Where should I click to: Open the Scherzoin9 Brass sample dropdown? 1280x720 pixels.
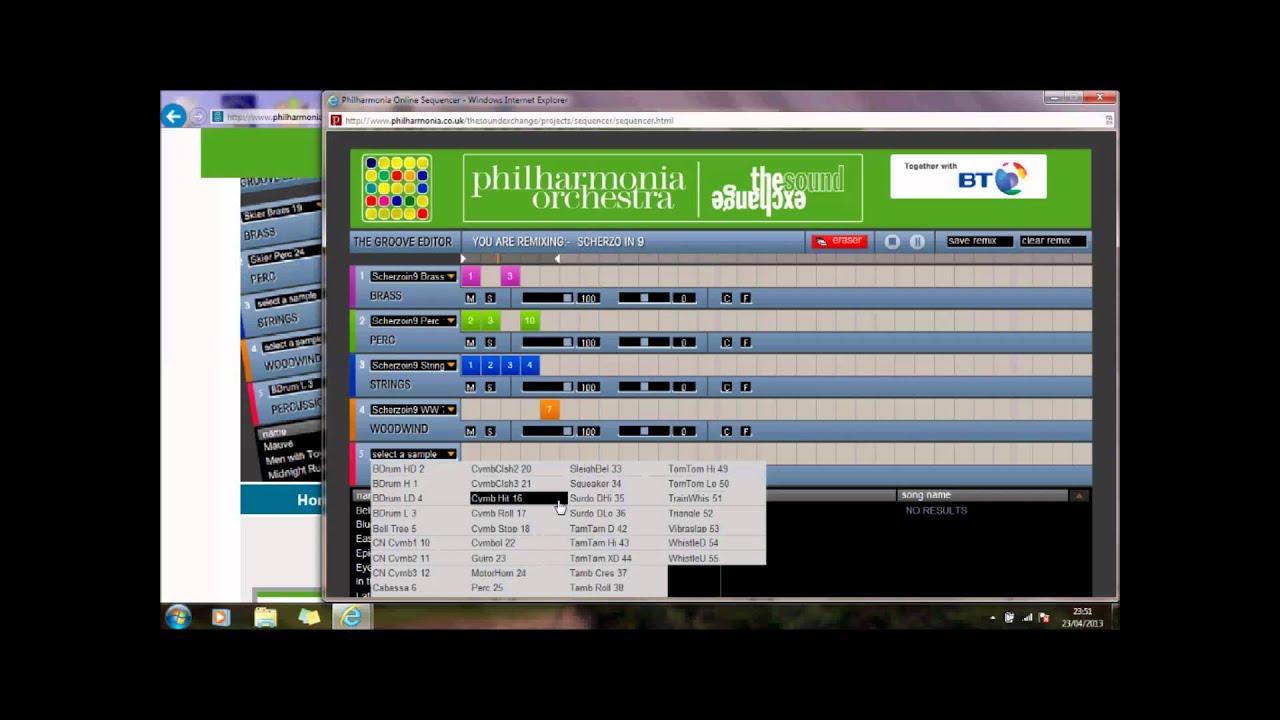(413, 276)
